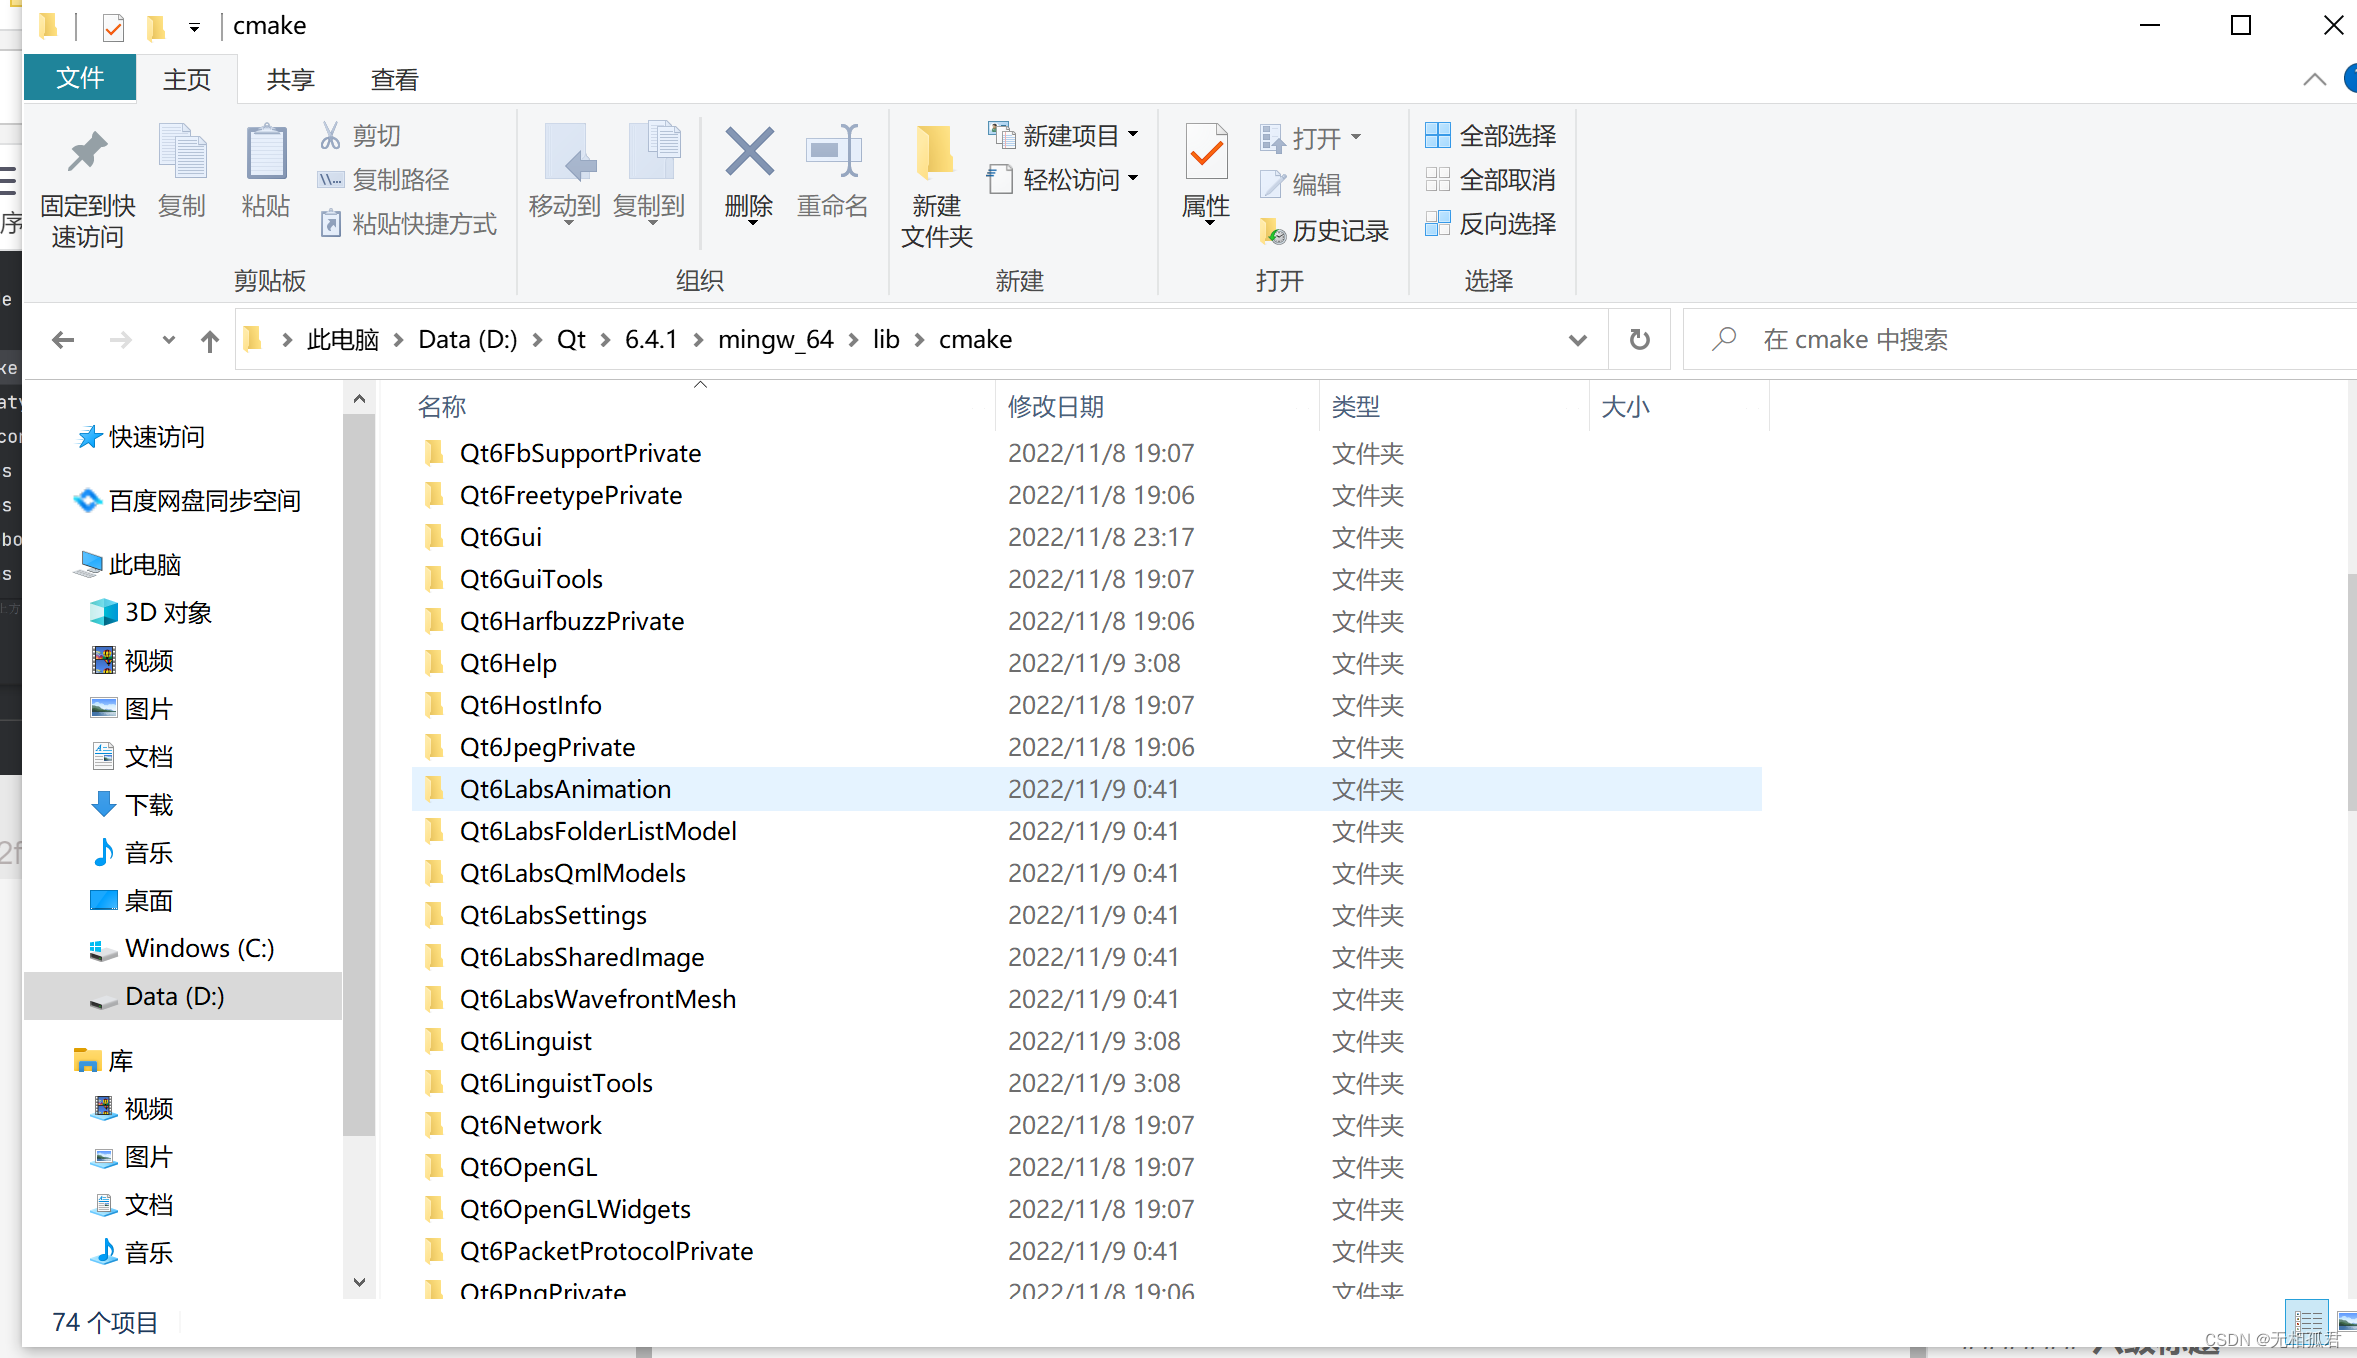Sort by Type column header
This screenshot has width=2357, height=1358.
click(1455, 407)
